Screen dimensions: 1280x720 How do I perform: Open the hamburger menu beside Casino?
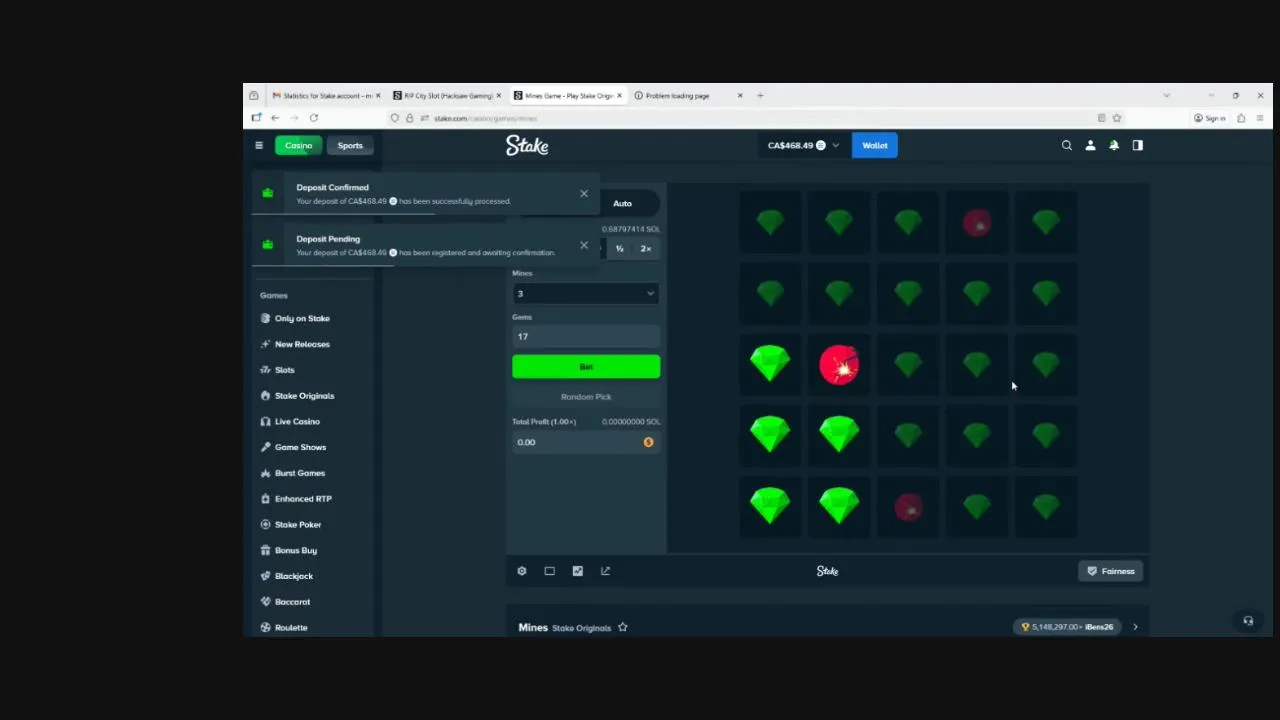259,145
